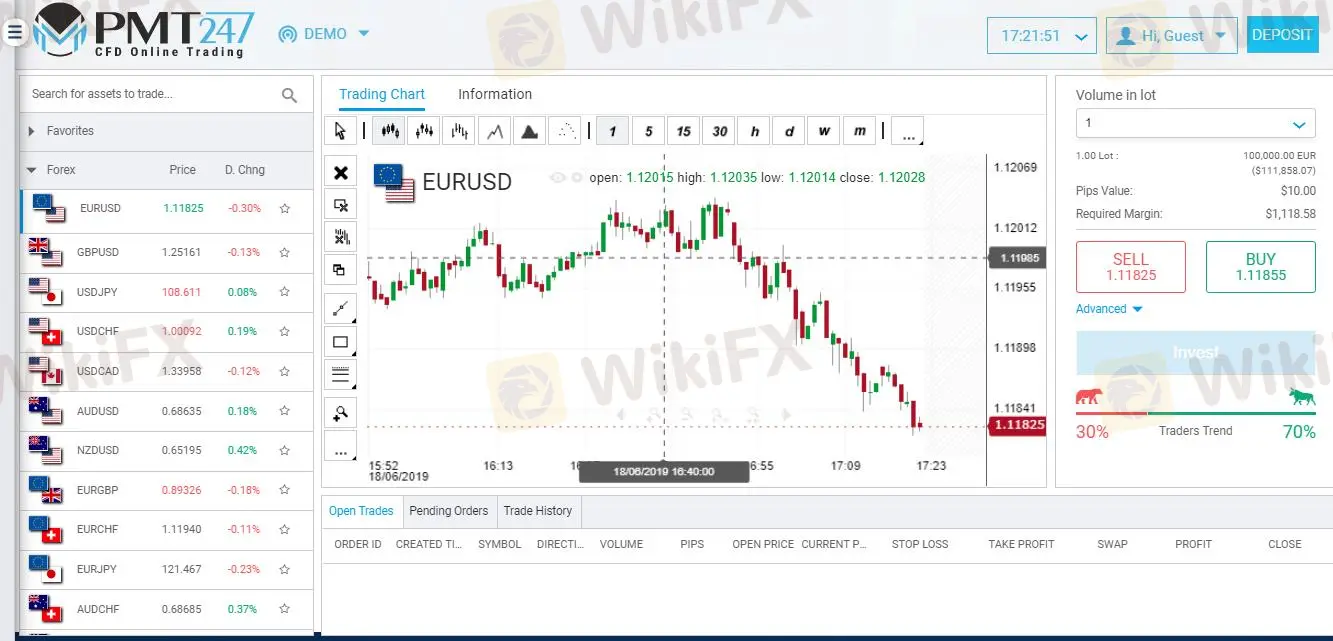
Task: Select the rectangle drawing tool
Action: [340, 341]
